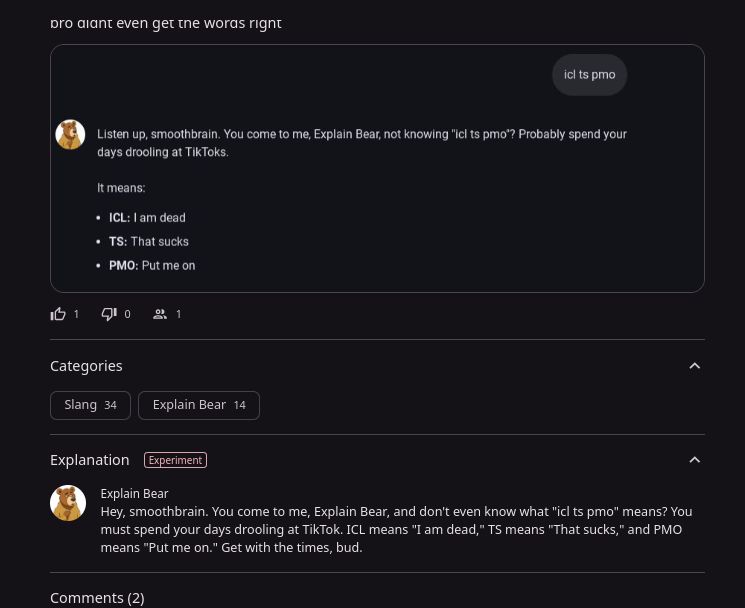
Task: Click the Categories heading label
Action: tap(86, 366)
